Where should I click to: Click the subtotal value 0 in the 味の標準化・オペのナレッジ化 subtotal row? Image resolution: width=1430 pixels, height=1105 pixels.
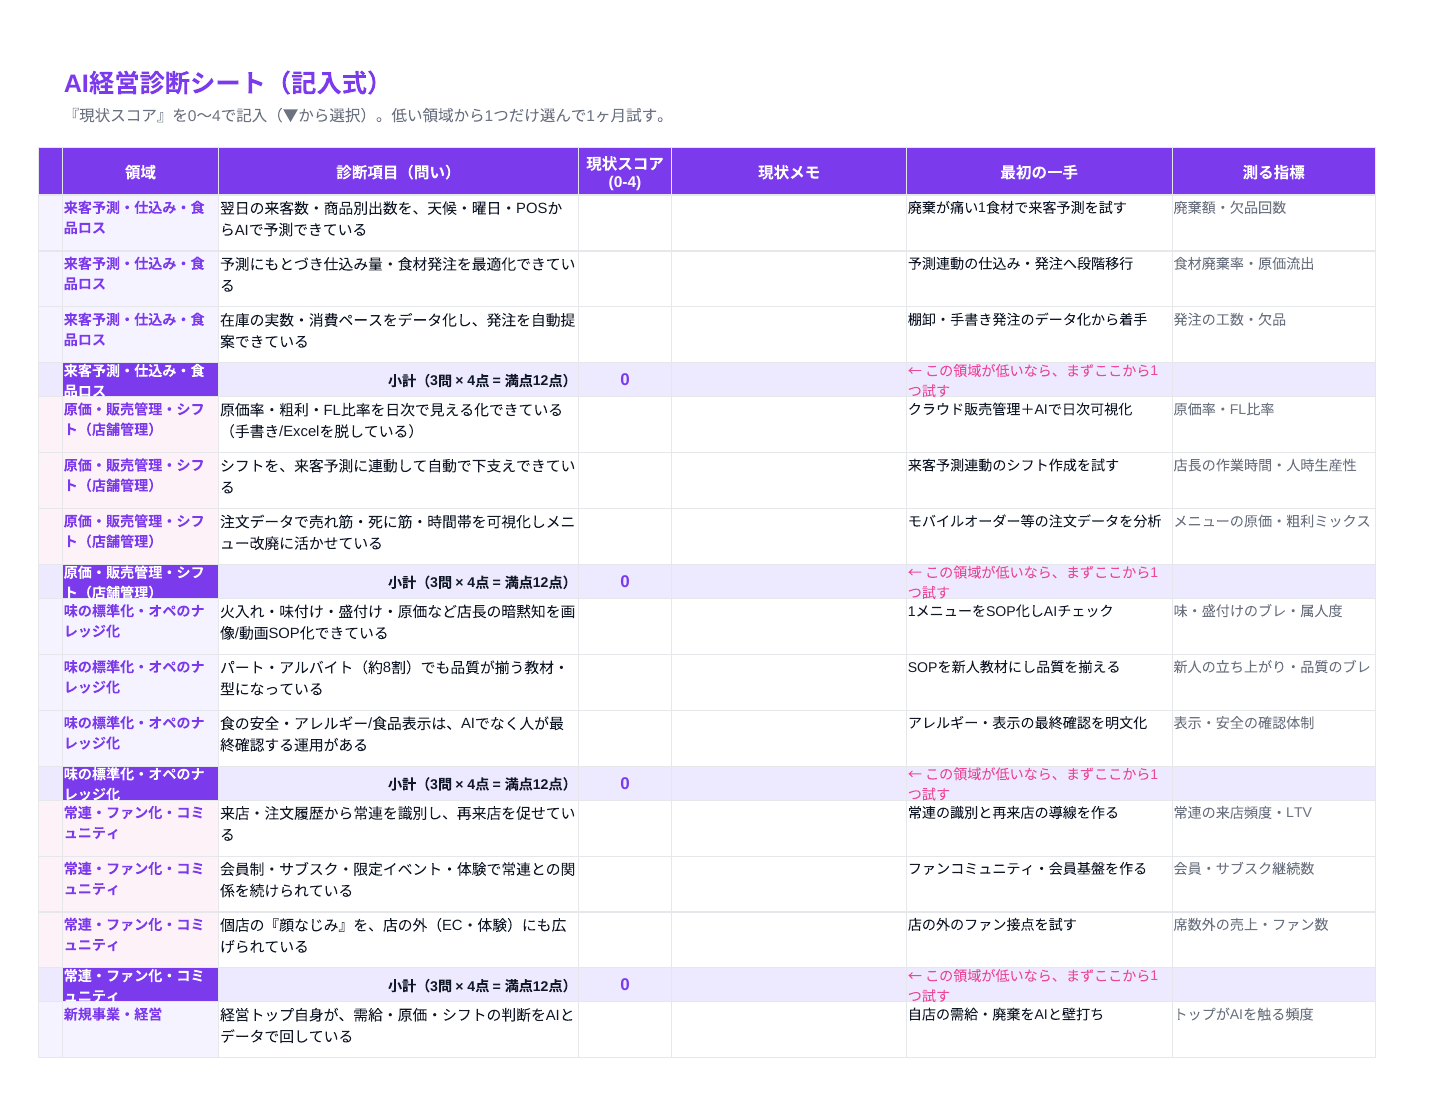tap(625, 784)
